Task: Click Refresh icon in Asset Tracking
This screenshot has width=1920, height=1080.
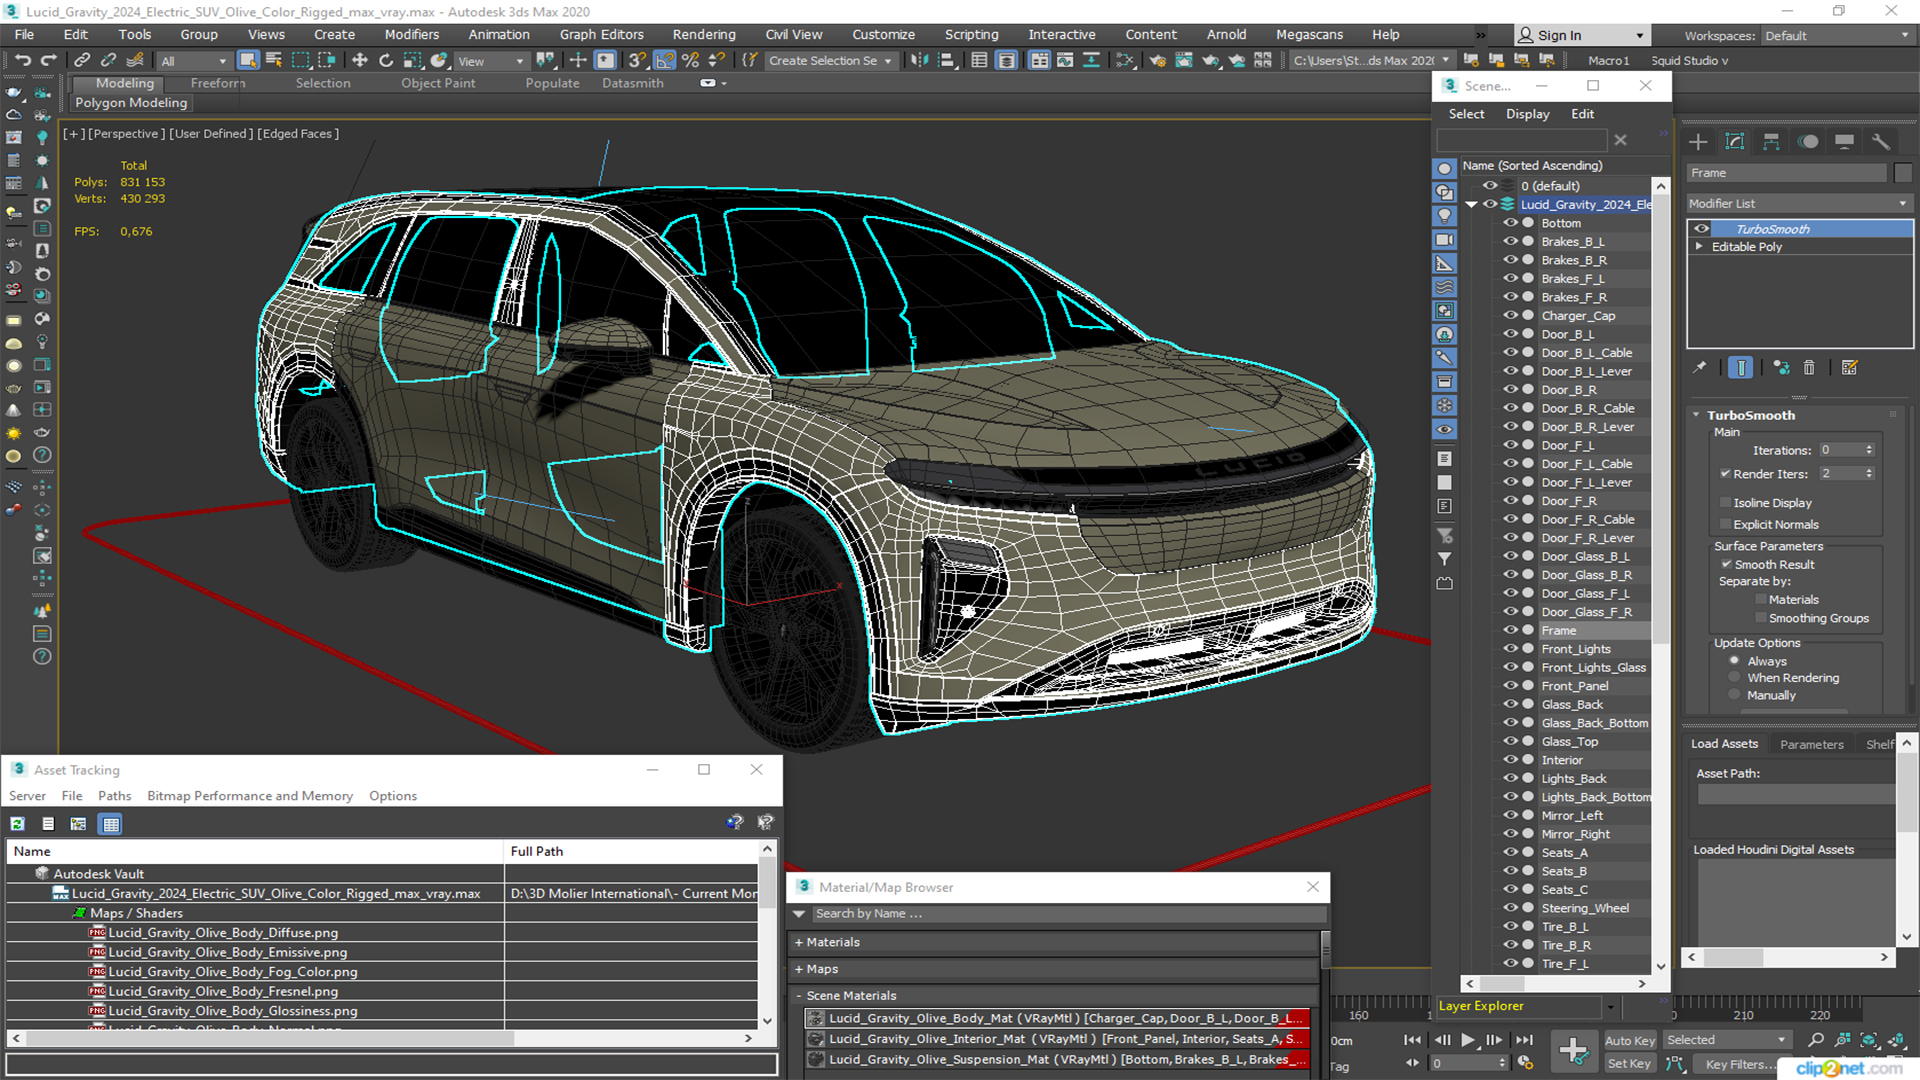Action: [x=18, y=824]
